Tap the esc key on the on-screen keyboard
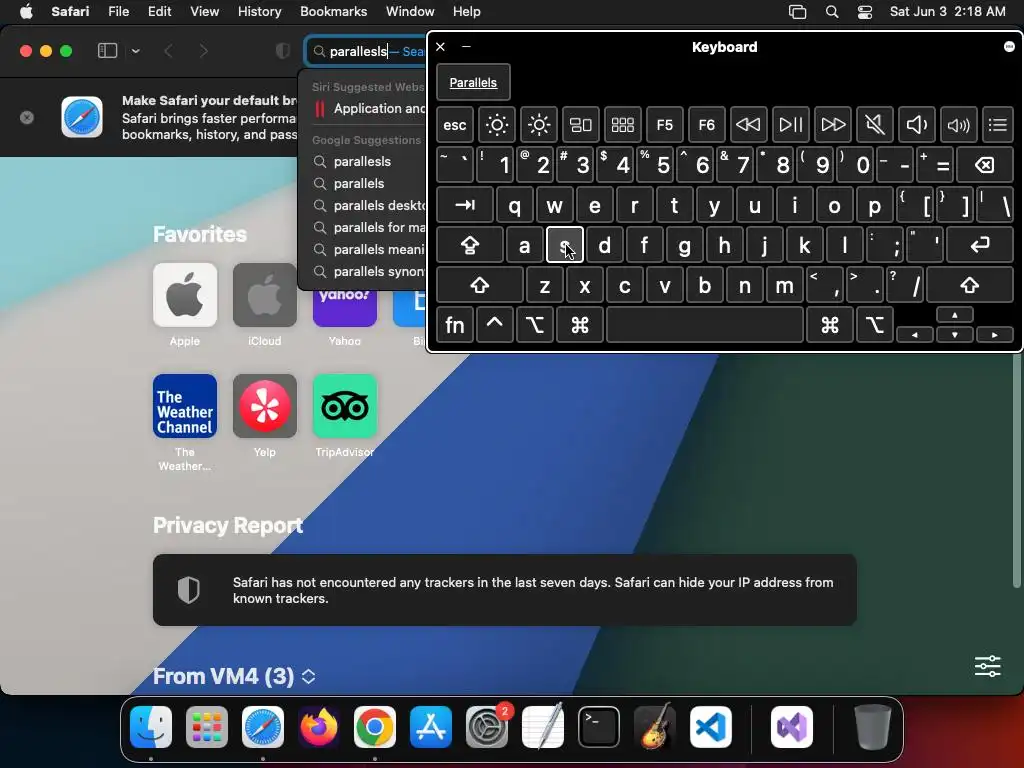 pos(455,125)
